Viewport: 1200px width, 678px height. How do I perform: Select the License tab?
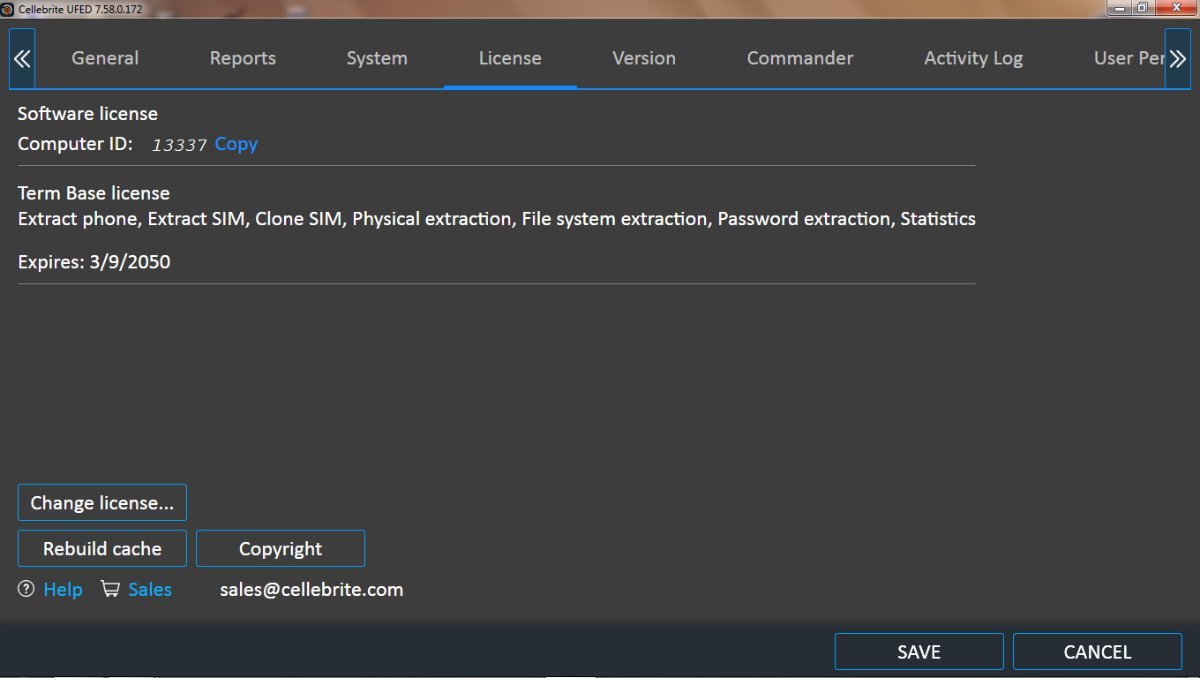point(510,58)
